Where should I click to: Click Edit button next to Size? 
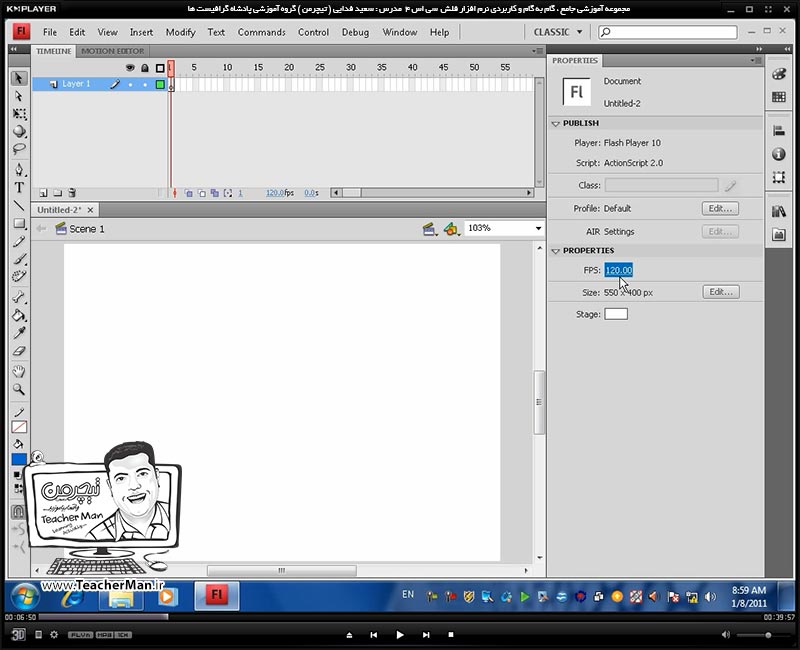(x=721, y=292)
